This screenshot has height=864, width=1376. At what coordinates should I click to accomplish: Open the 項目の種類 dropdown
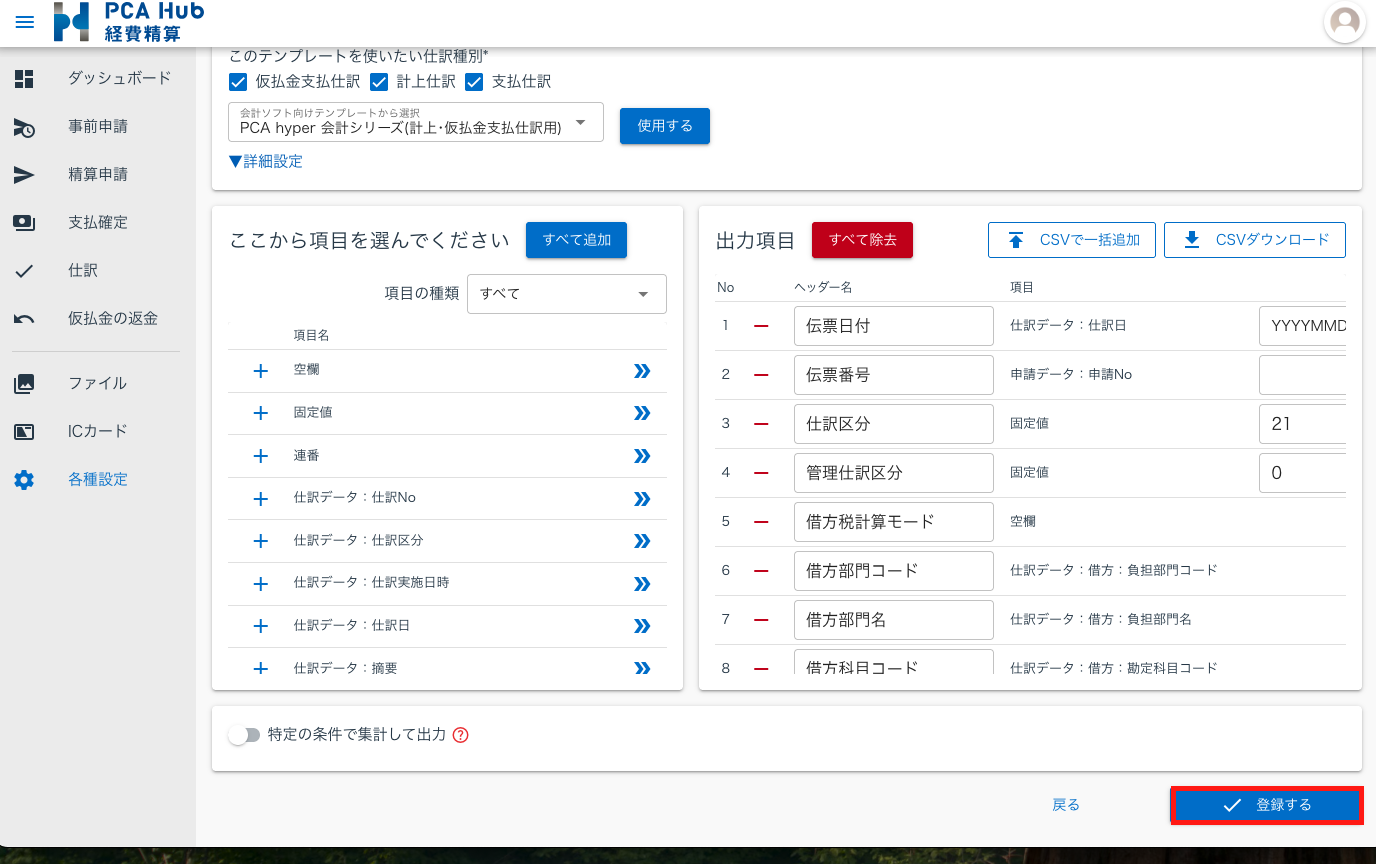567,294
